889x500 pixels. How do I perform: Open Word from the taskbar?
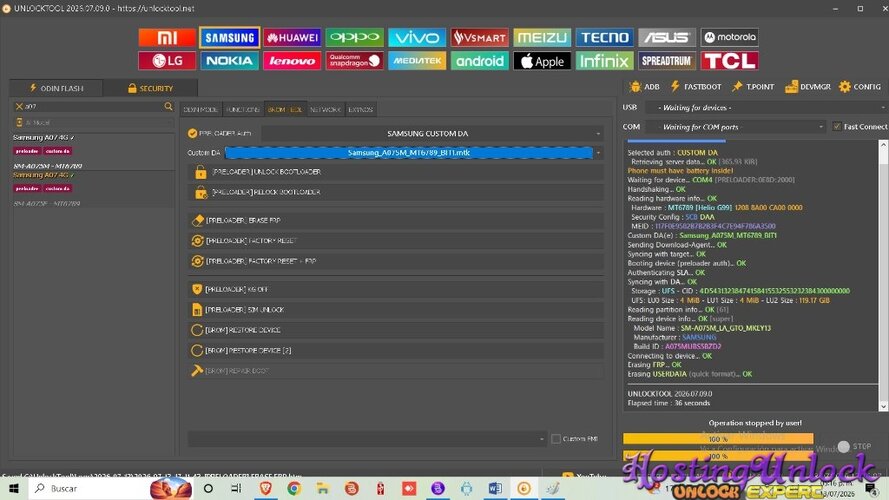click(495, 488)
